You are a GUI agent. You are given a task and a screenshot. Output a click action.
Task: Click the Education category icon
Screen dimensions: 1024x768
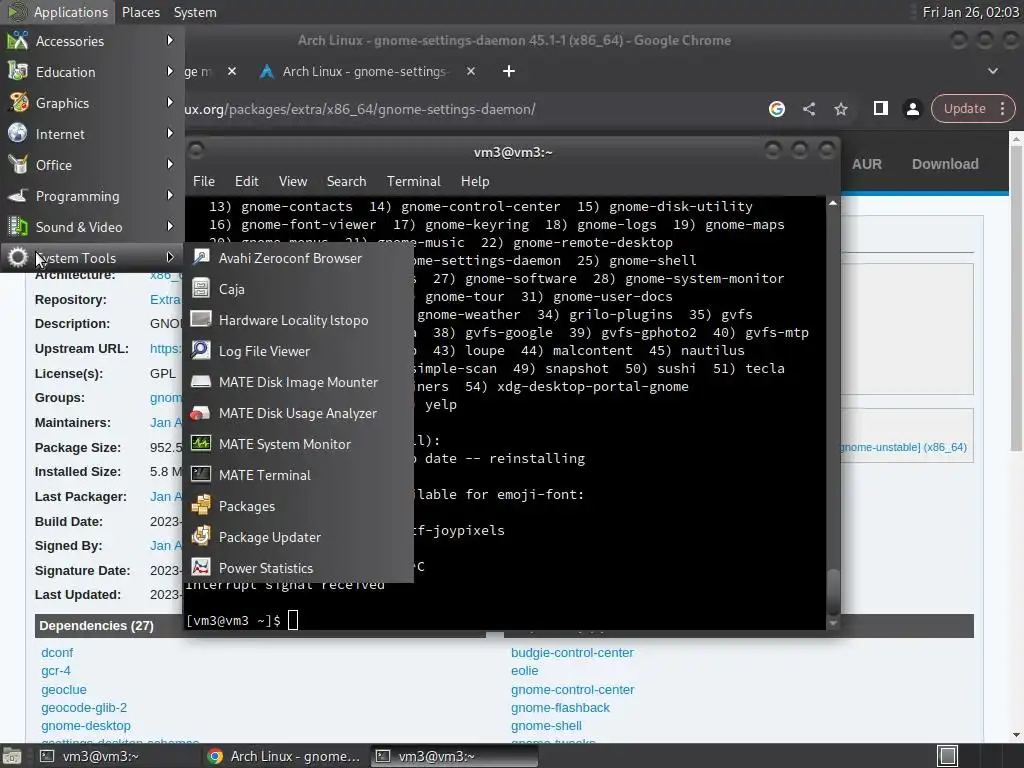(x=18, y=71)
